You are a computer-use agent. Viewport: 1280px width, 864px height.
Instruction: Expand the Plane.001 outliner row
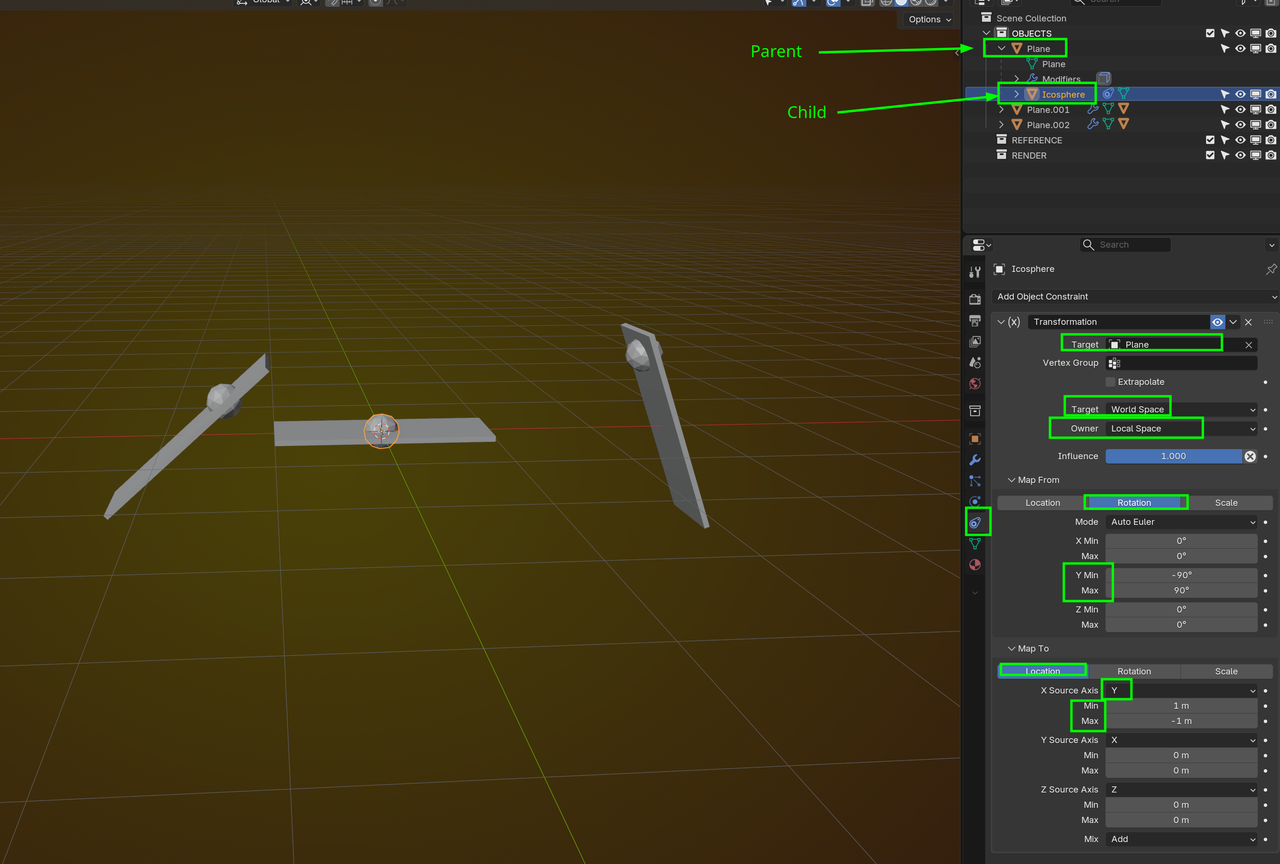1002,109
